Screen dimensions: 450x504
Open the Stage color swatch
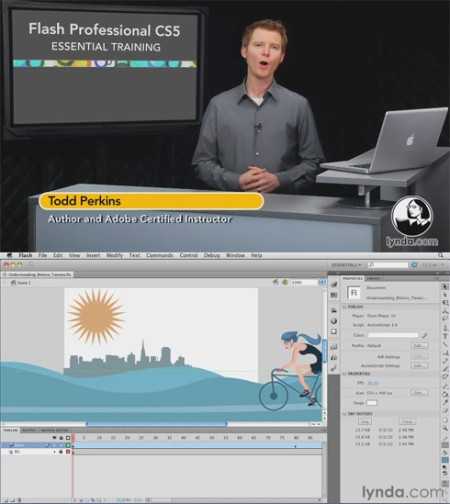[x=372, y=403]
